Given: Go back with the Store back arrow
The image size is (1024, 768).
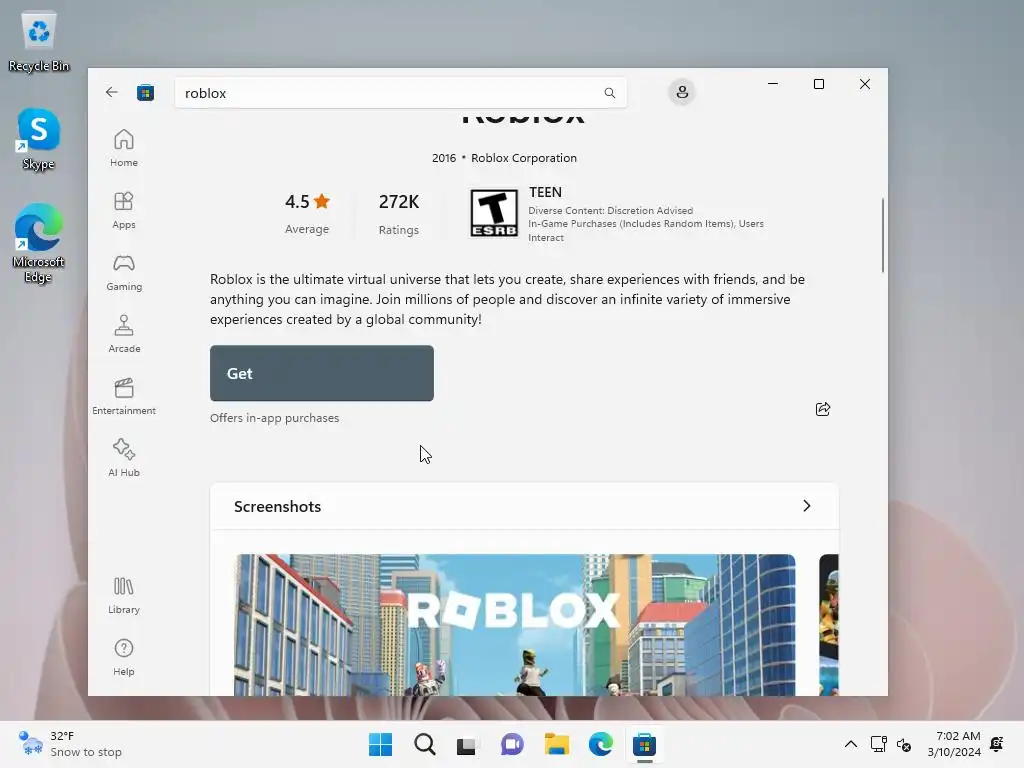Looking at the screenshot, I should coord(112,92).
